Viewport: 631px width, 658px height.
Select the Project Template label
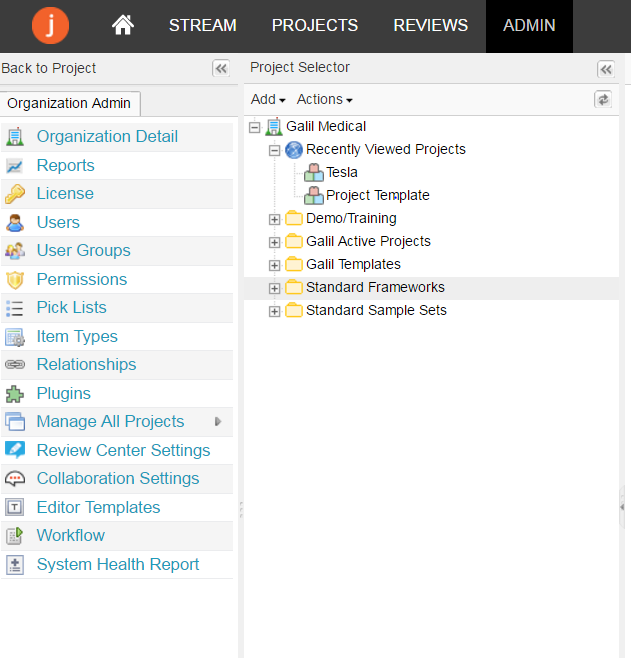[378, 196]
